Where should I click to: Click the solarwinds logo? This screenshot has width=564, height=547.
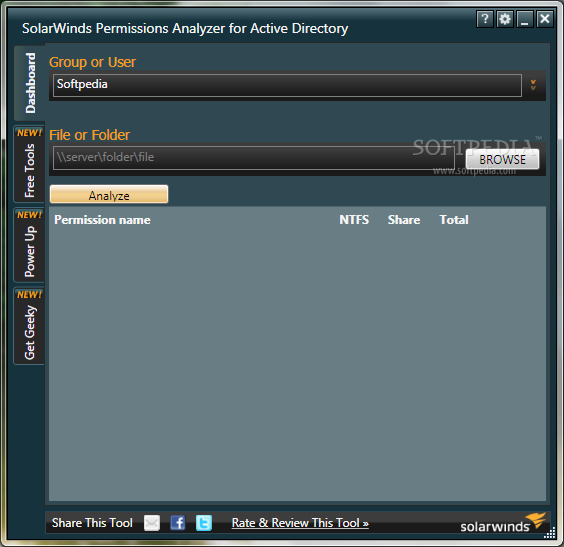(503, 523)
